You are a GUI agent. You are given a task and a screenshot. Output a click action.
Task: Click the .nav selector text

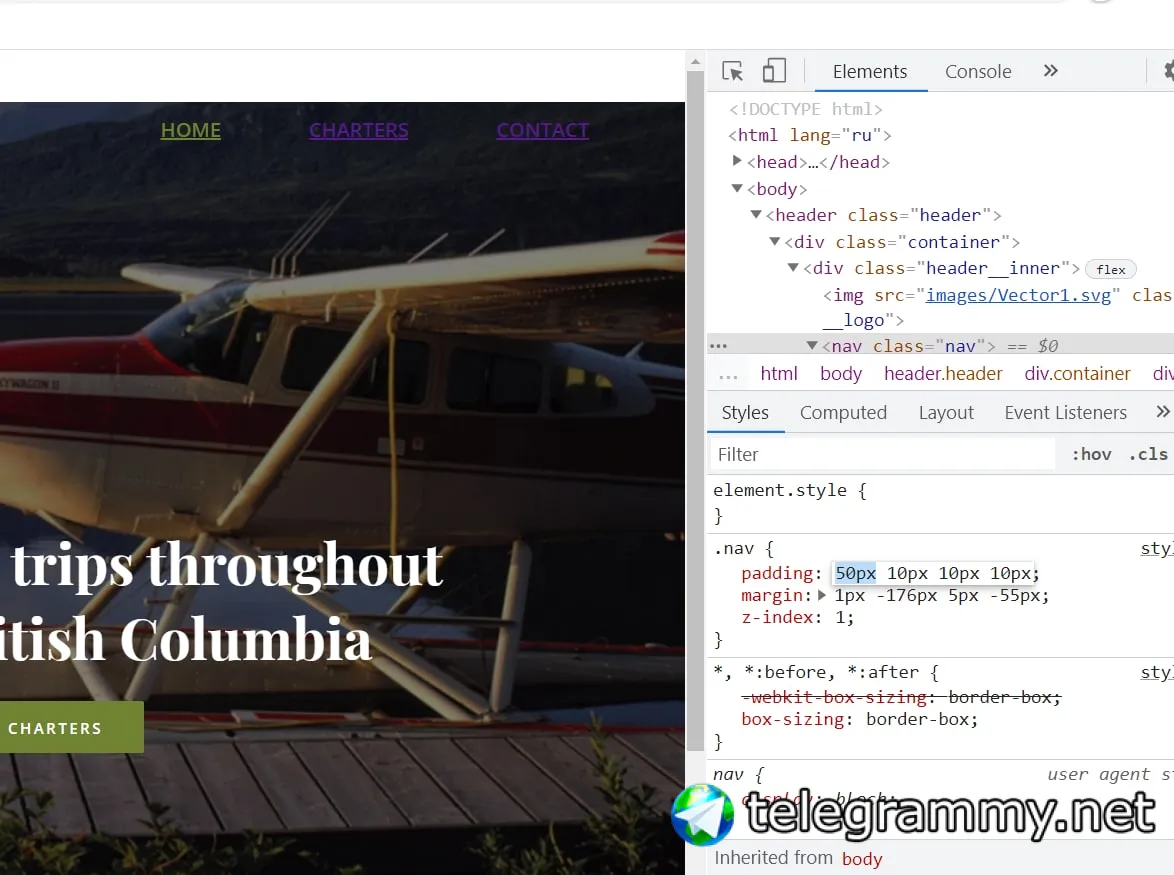(734, 549)
